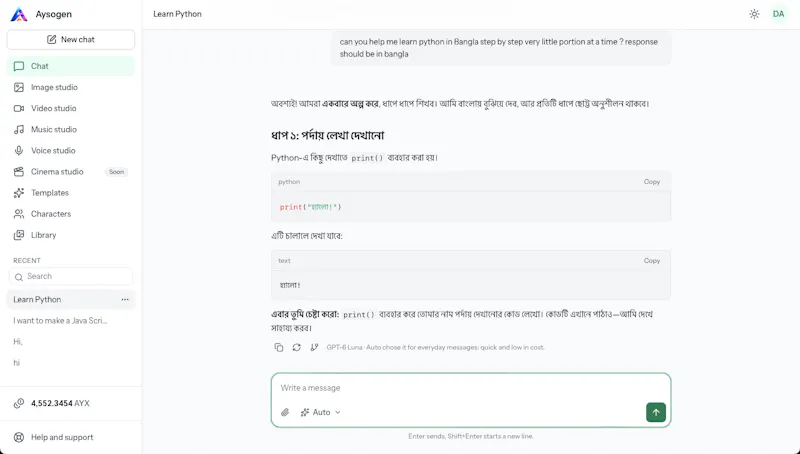Regenerate the response with refresh icon
This screenshot has width=800, height=454.
coord(296,347)
